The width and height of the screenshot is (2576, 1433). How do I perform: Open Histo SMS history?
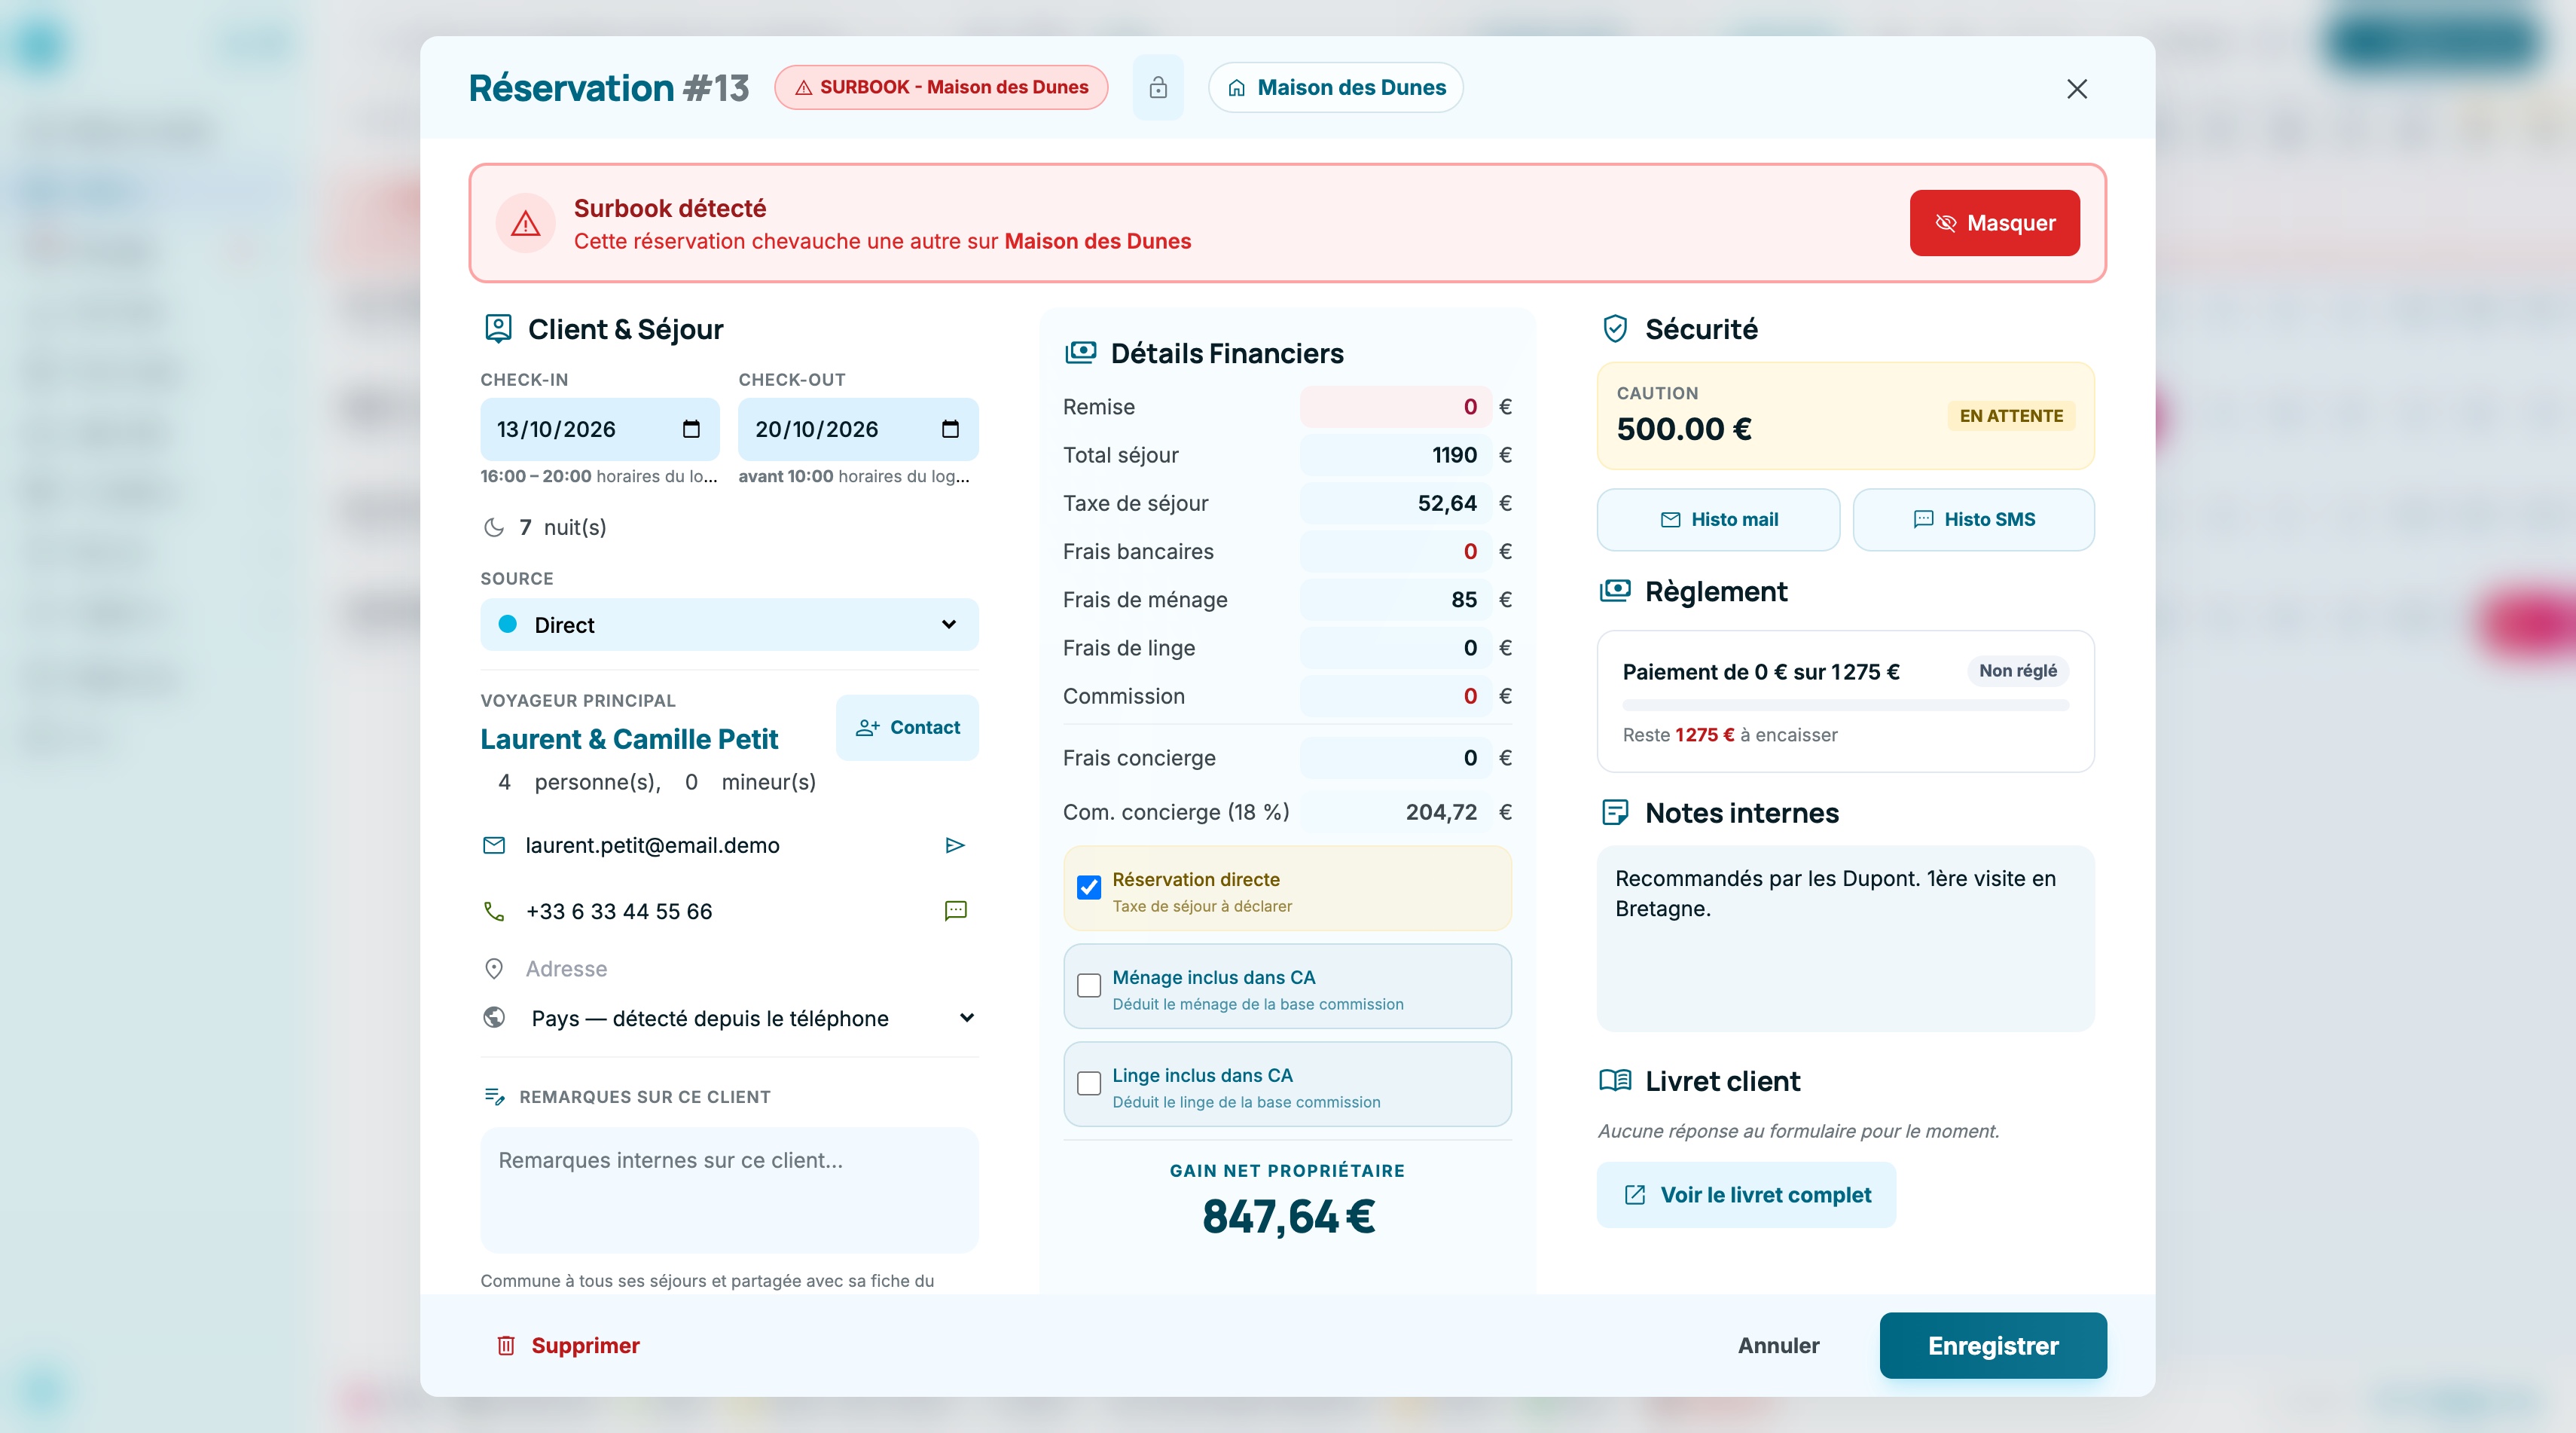tap(1973, 520)
